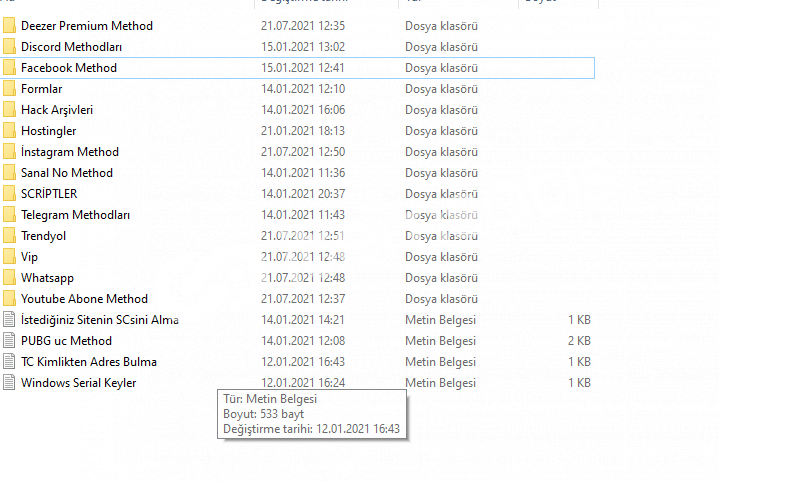Image resolution: width=798 pixels, height=481 pixels.
Task: Click the Youtube Abone Method folder icon
Action: click(x=9, y=299)
